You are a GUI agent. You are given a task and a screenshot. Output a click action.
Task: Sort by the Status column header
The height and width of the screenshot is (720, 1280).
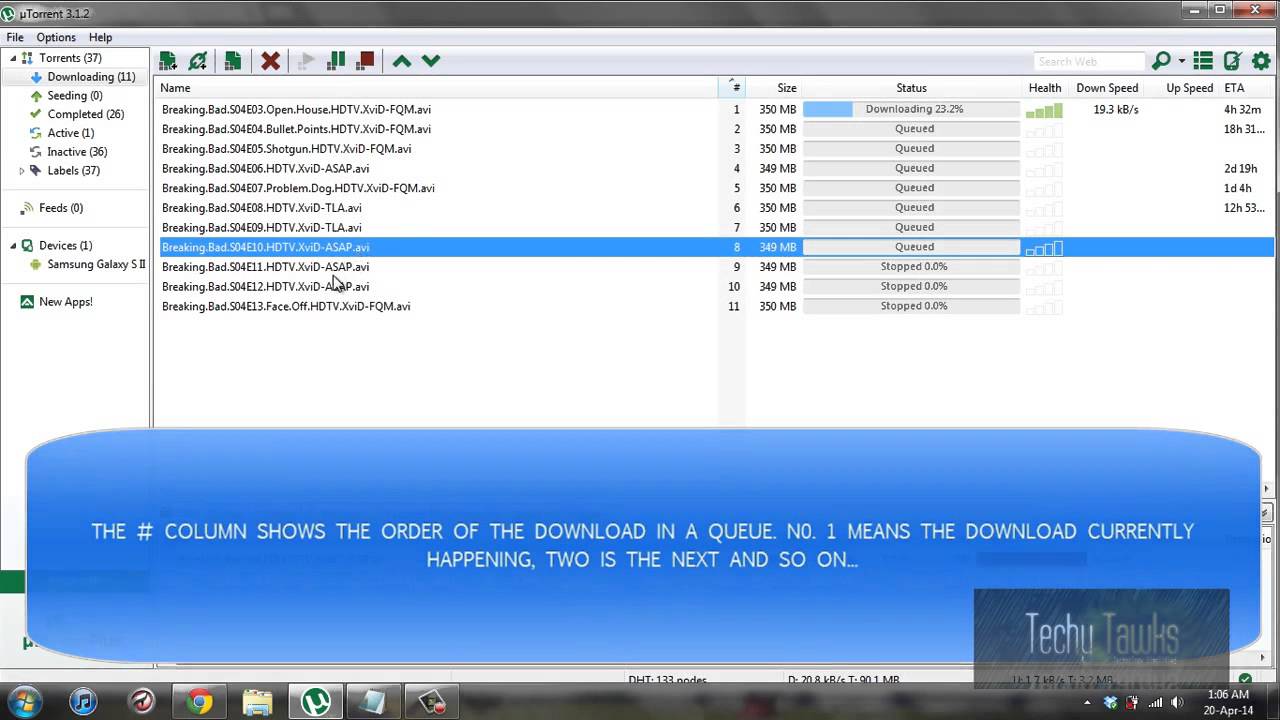(911, 88)
